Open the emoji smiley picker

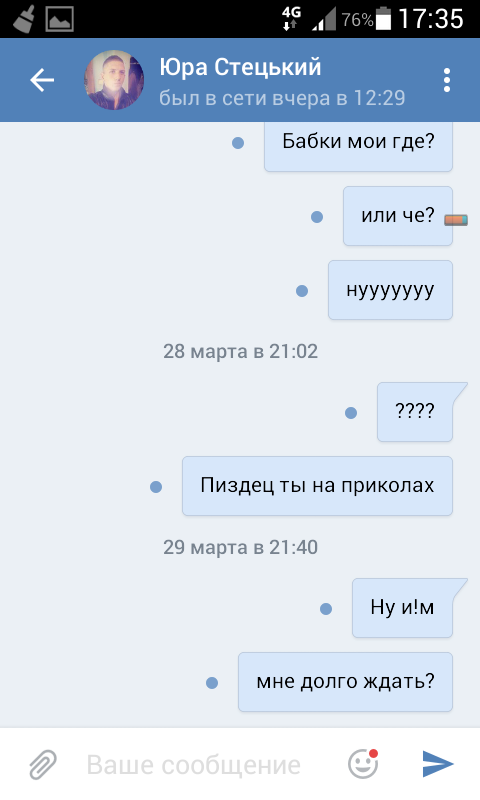[x=363, y=764]
